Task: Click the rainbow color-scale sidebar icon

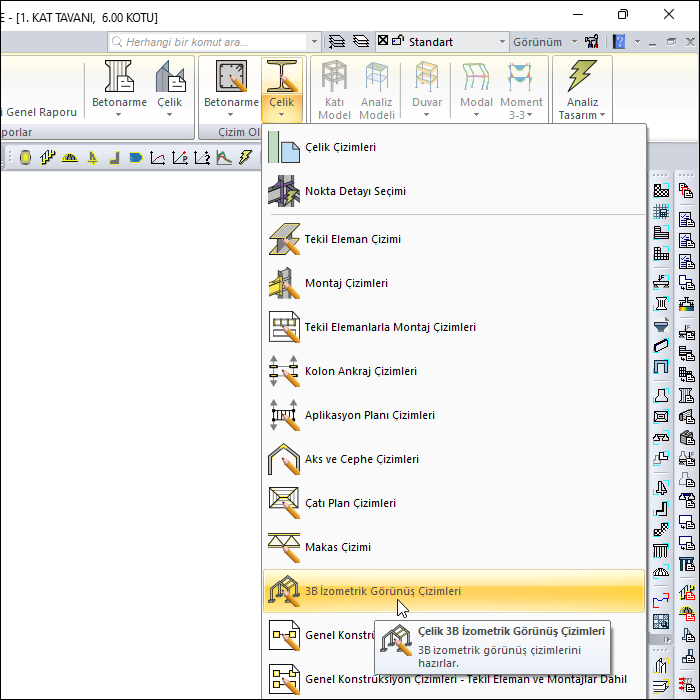Action: [687, 304]
